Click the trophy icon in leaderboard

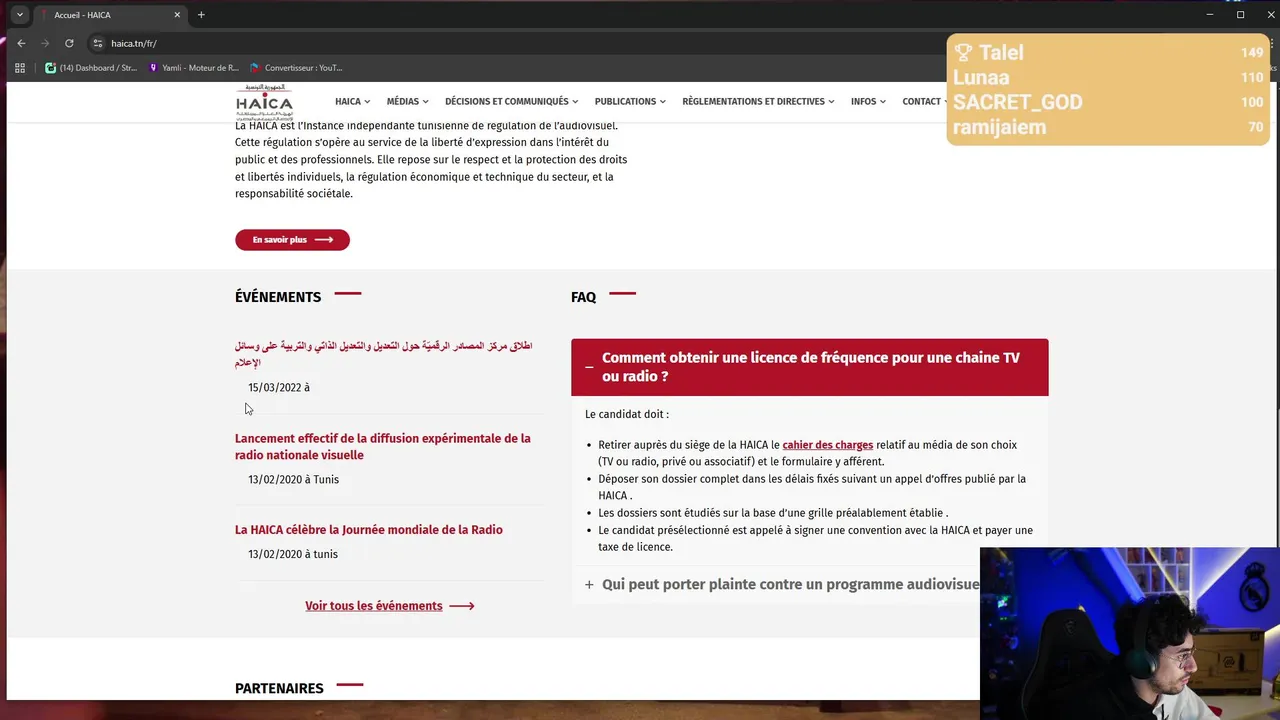(963, 53)
